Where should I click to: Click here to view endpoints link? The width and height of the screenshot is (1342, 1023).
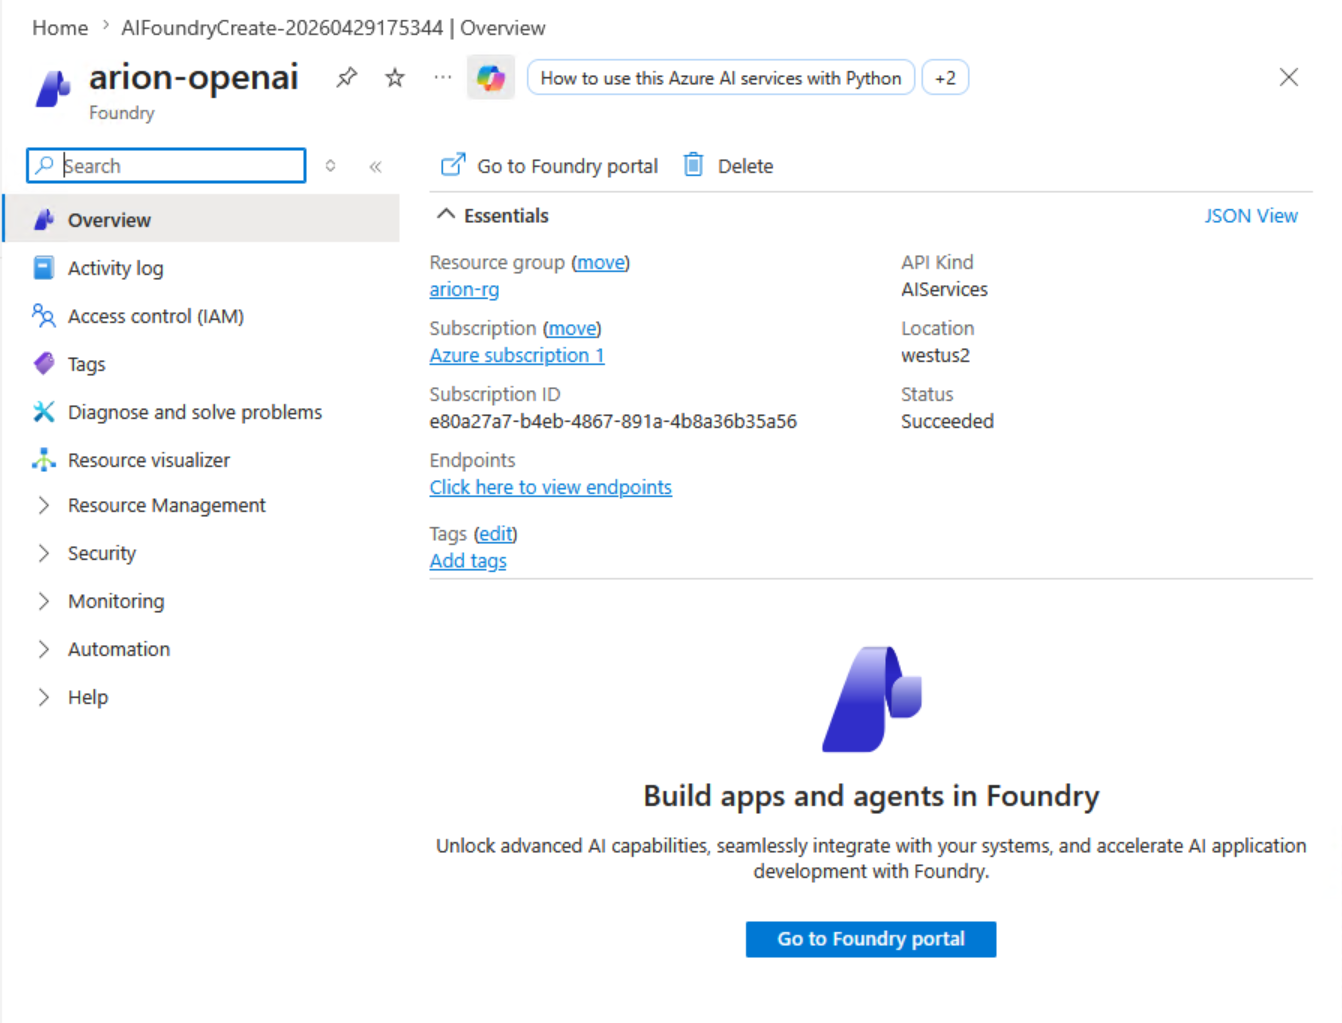point(550,487)
